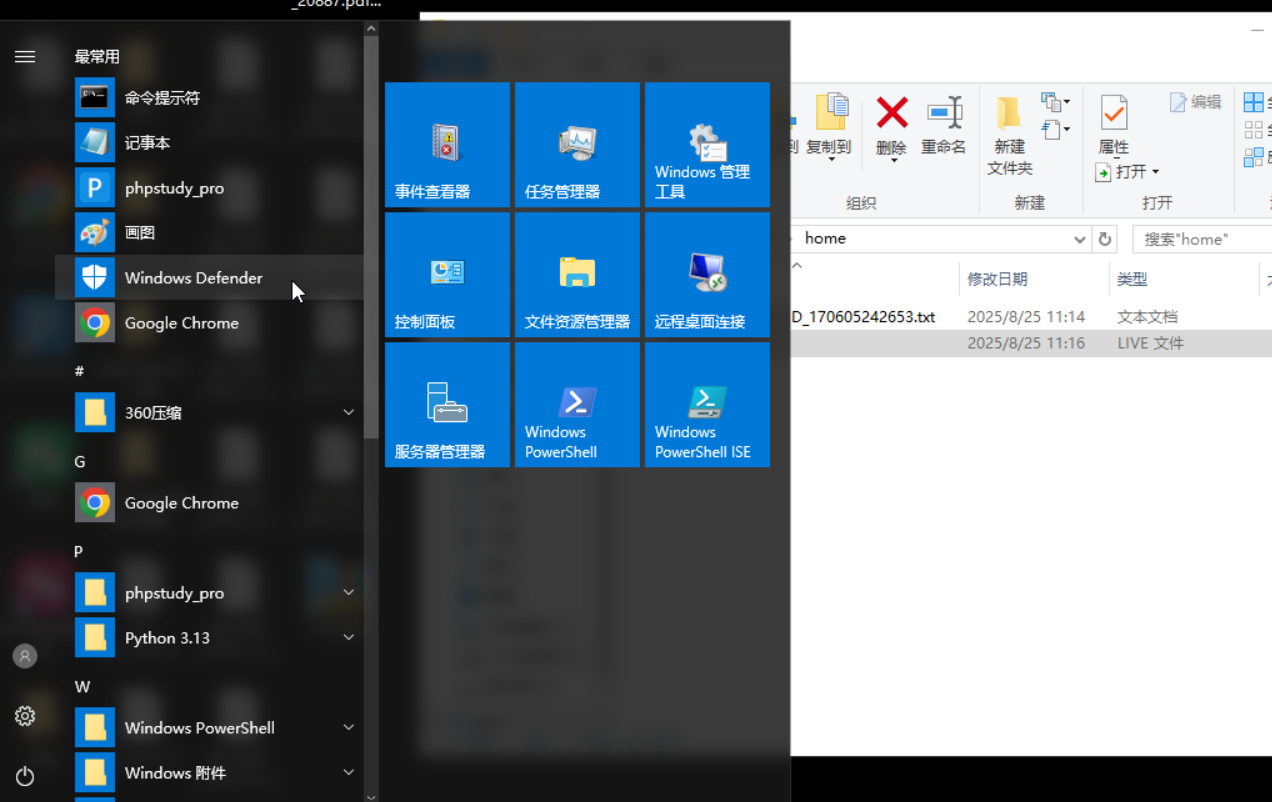Launch phpstudy_pro in most used list
This screenshot has width=1272, height=802.
(210, 188)
